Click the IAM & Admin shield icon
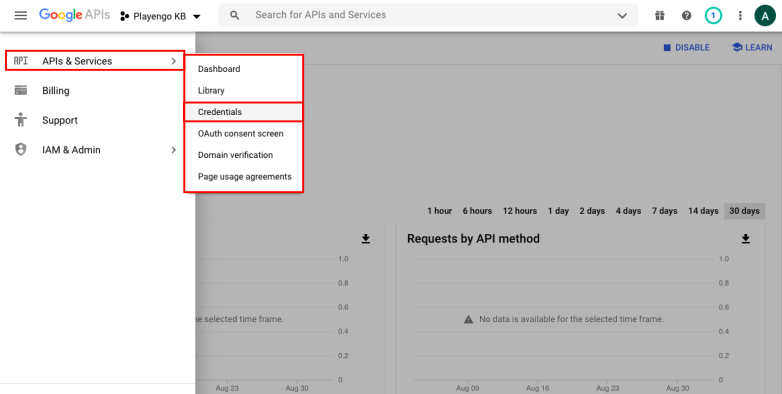Viewport: 782px width, 394px height. [x=20, y=149]
